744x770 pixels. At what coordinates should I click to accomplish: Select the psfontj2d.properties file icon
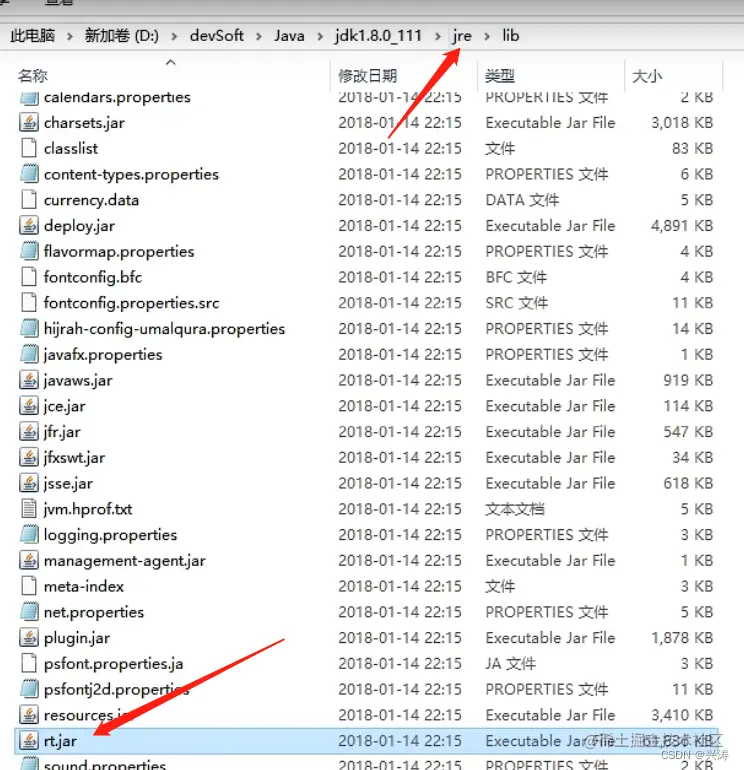click(28, 689)
